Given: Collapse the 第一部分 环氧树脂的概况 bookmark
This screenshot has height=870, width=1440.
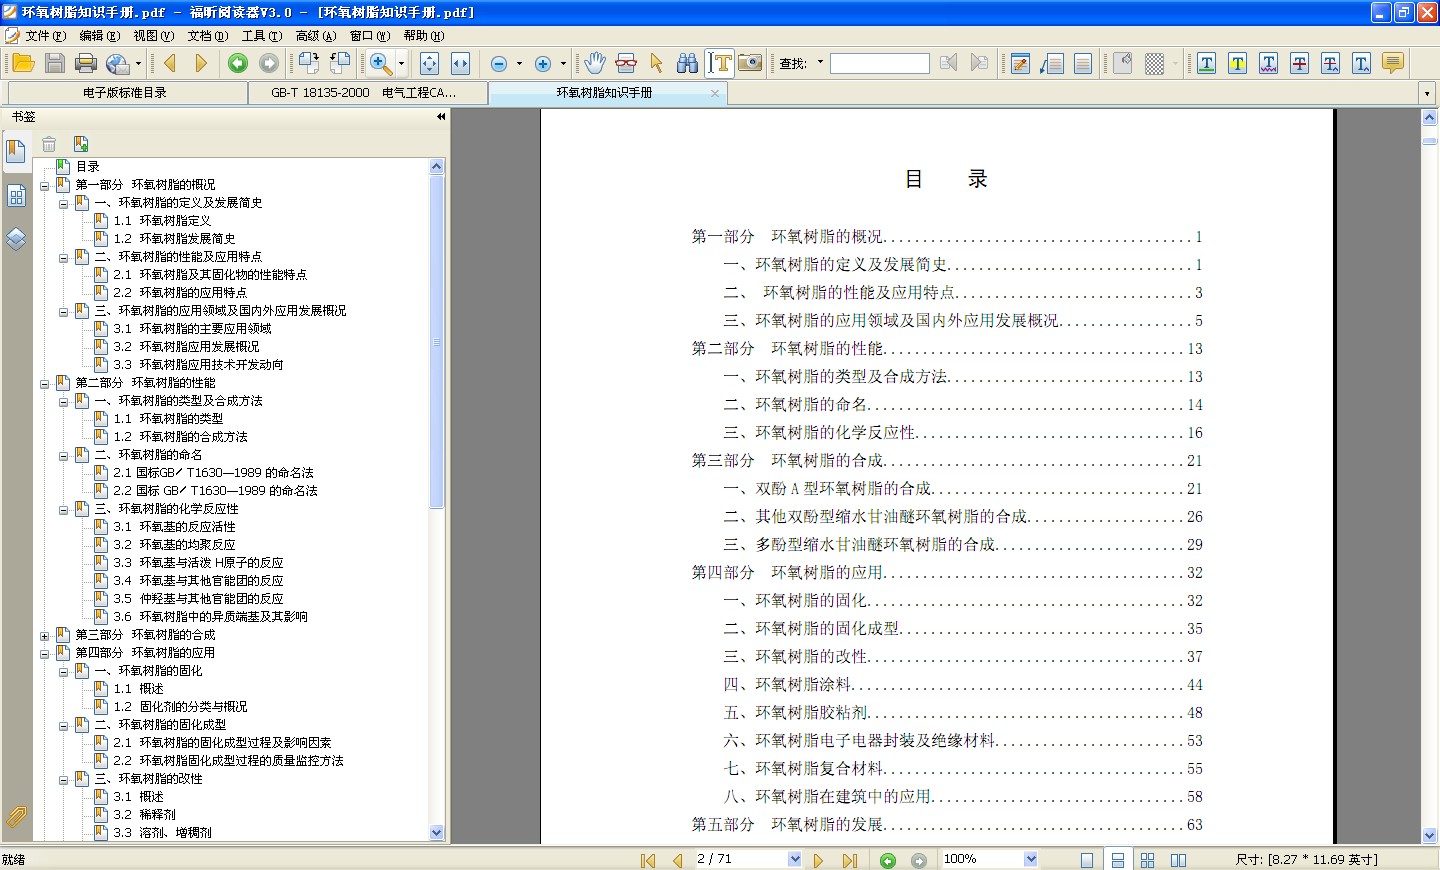Looking at the screenshot, I should (x=45, y=184).
